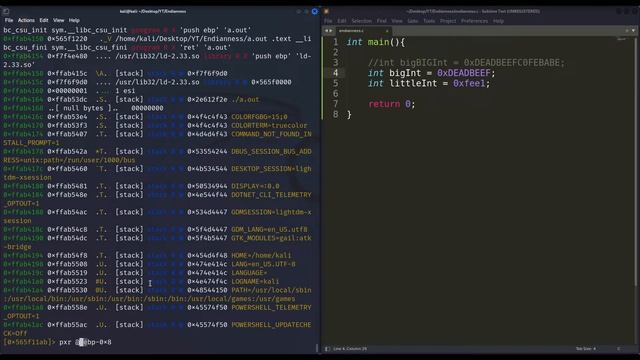Click line number 1 in the gutter
640x360 pixels.
point(335,42)
